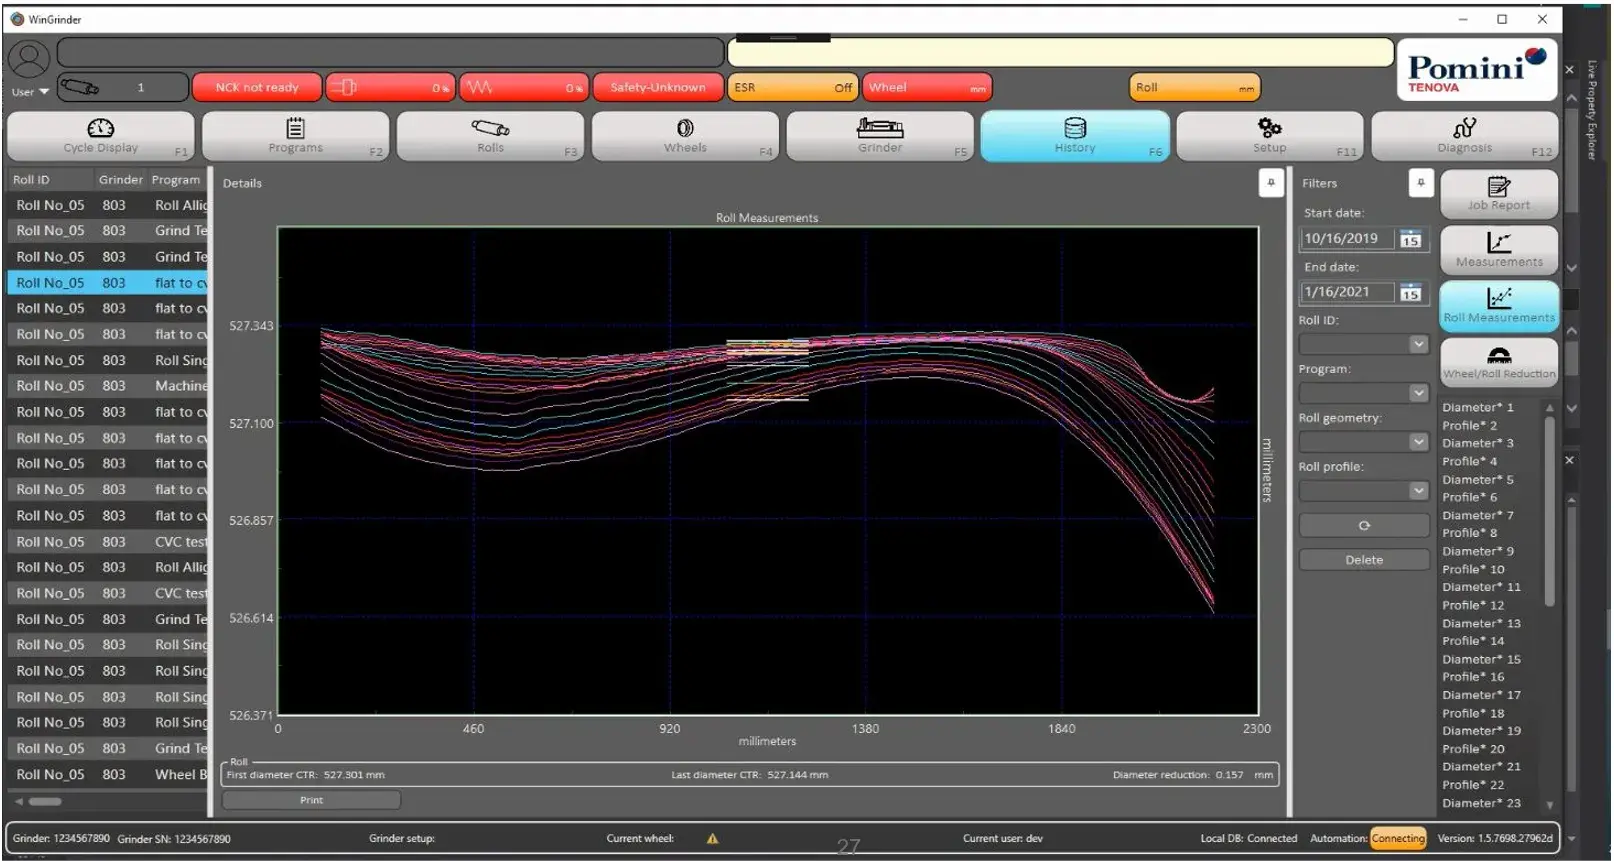This screenshot has width=1614, height=861.
Task: Edit the End date field 1/16/2021
Action: click(x=1347, y=292)
